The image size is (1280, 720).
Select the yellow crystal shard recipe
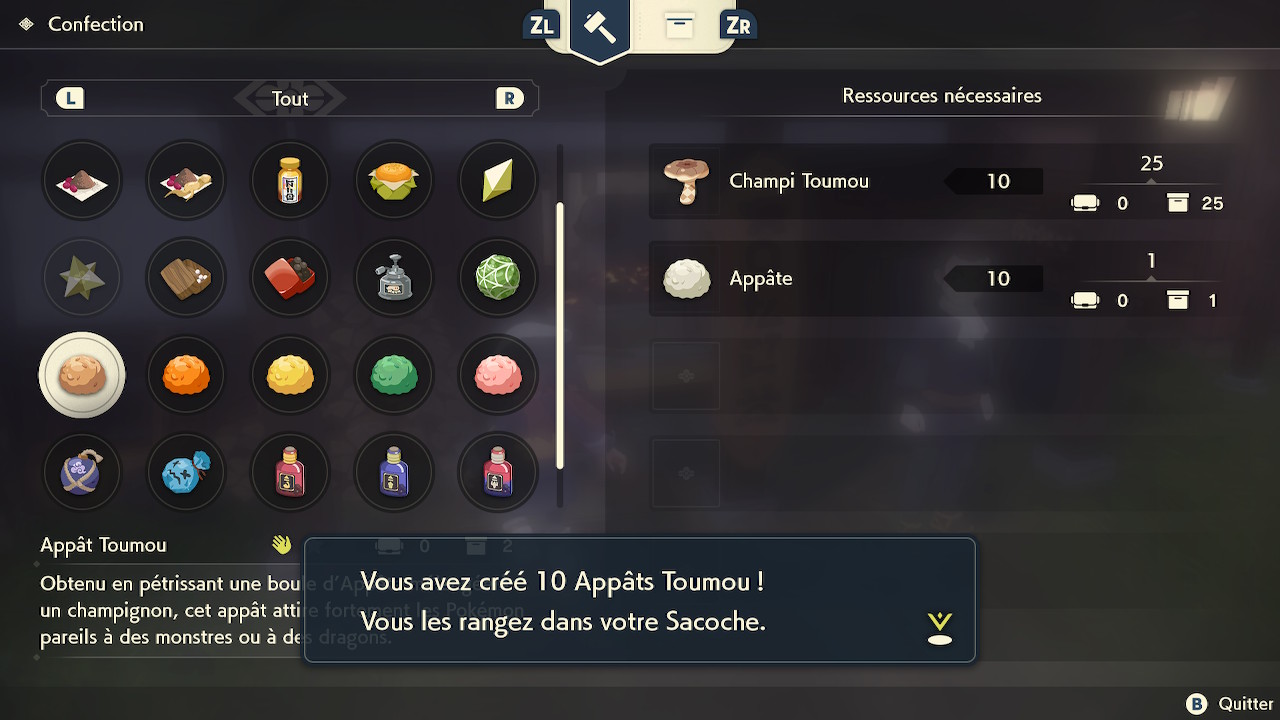pyautogui.click(x=498, y=180)
